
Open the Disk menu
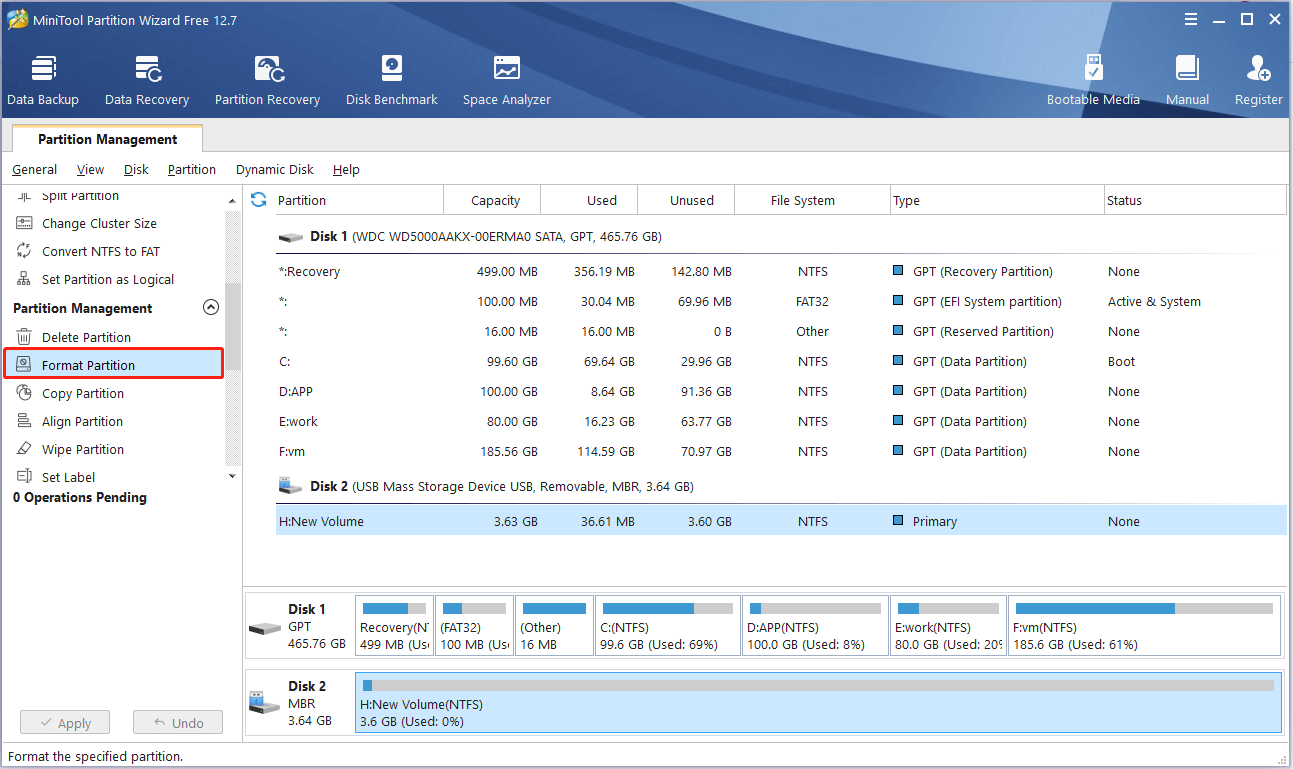[136, 170]
